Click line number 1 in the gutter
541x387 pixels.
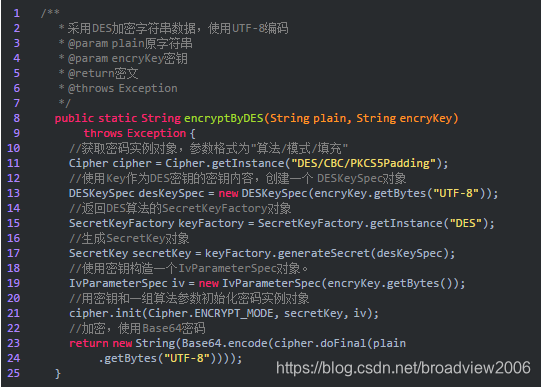(17, 13)
